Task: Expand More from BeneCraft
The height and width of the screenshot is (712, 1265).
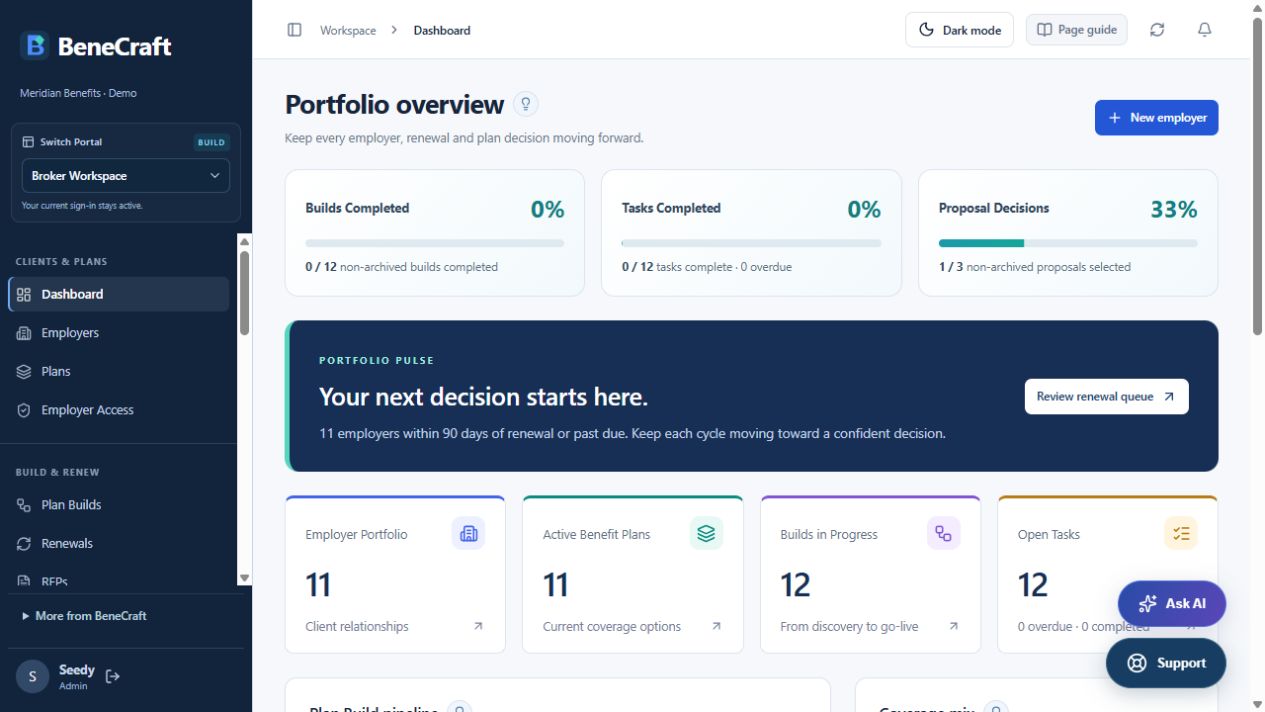Action: [x=84, y=616]
